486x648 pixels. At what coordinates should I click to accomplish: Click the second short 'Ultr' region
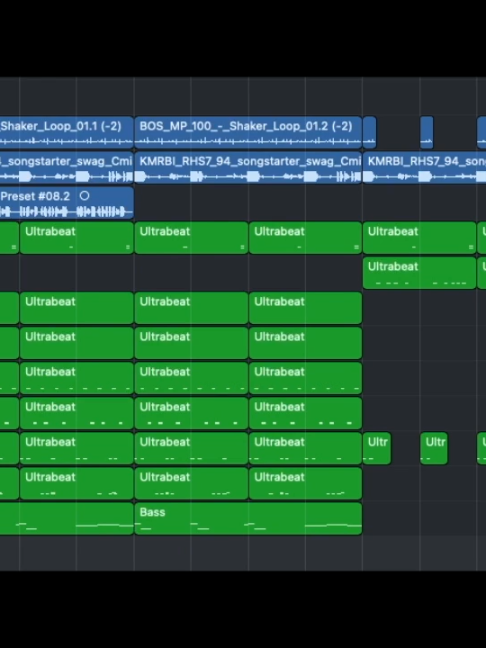point(434,448)
